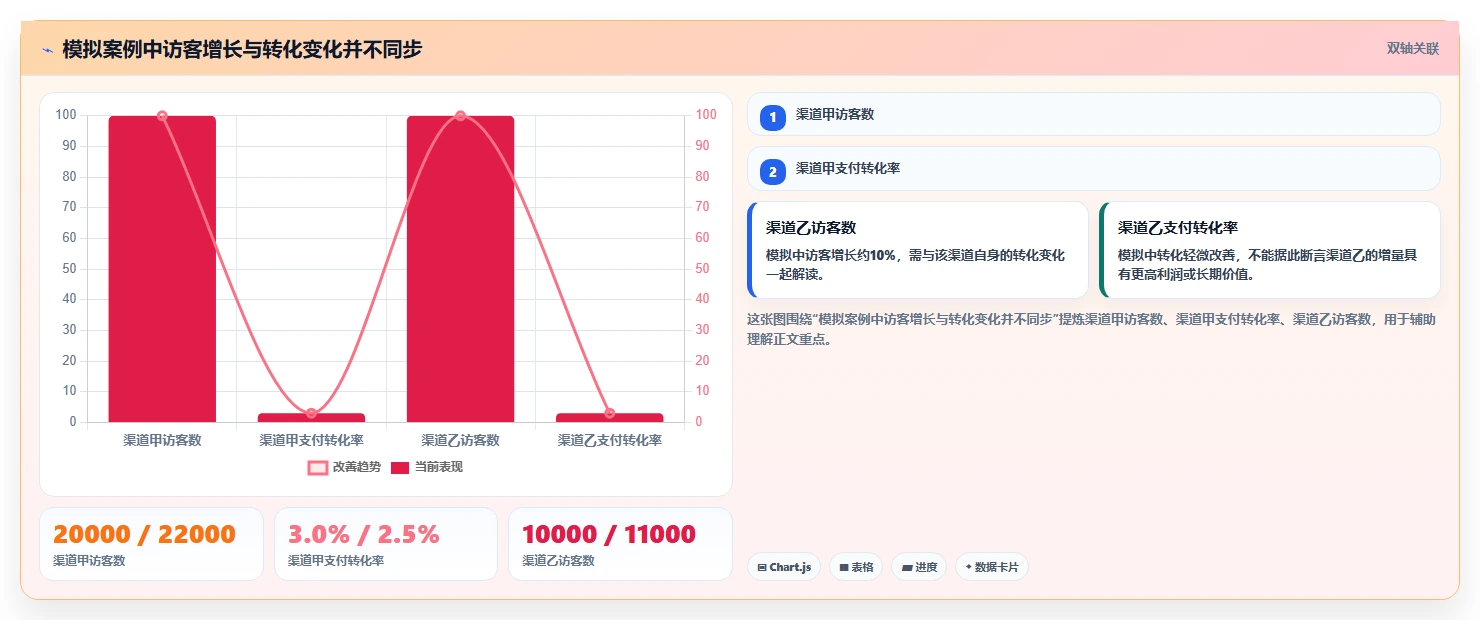Screen dimensions: 1480x620
Task: Click x-axis label 渠道乙支付转化率
Action: [609, 440]
